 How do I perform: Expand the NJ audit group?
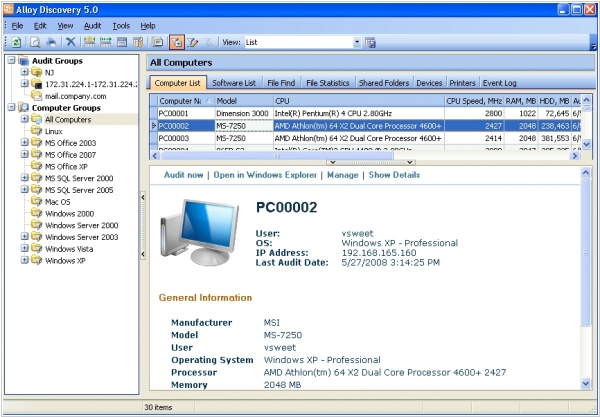(x=25, y=72)
